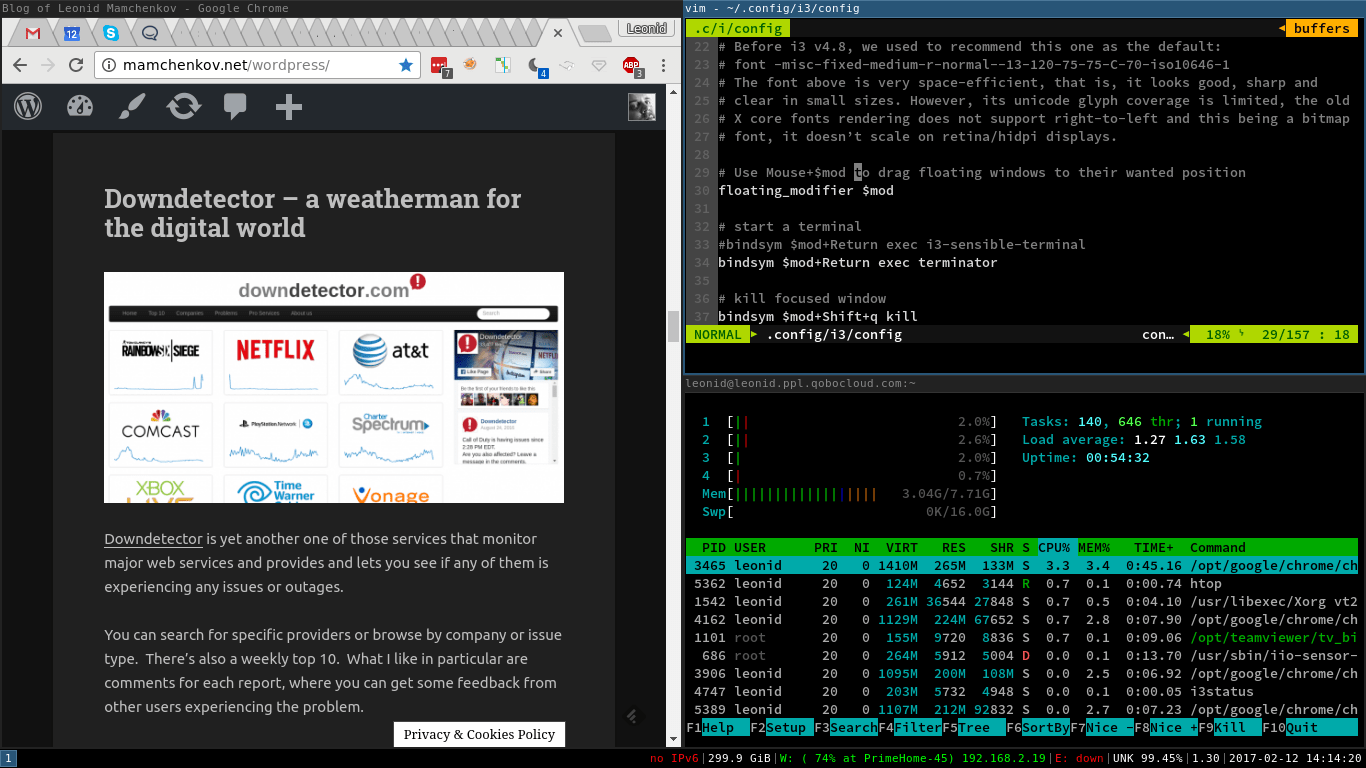The width and height of the screenshot is (1366, 768).
Task: Click the handshake extension icon
Action: (567, 65)
